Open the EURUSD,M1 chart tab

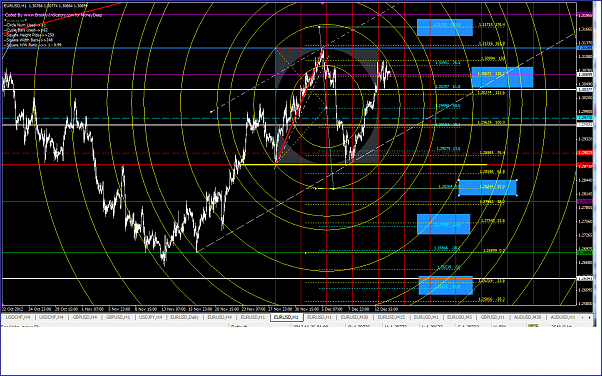coord(426,317)
